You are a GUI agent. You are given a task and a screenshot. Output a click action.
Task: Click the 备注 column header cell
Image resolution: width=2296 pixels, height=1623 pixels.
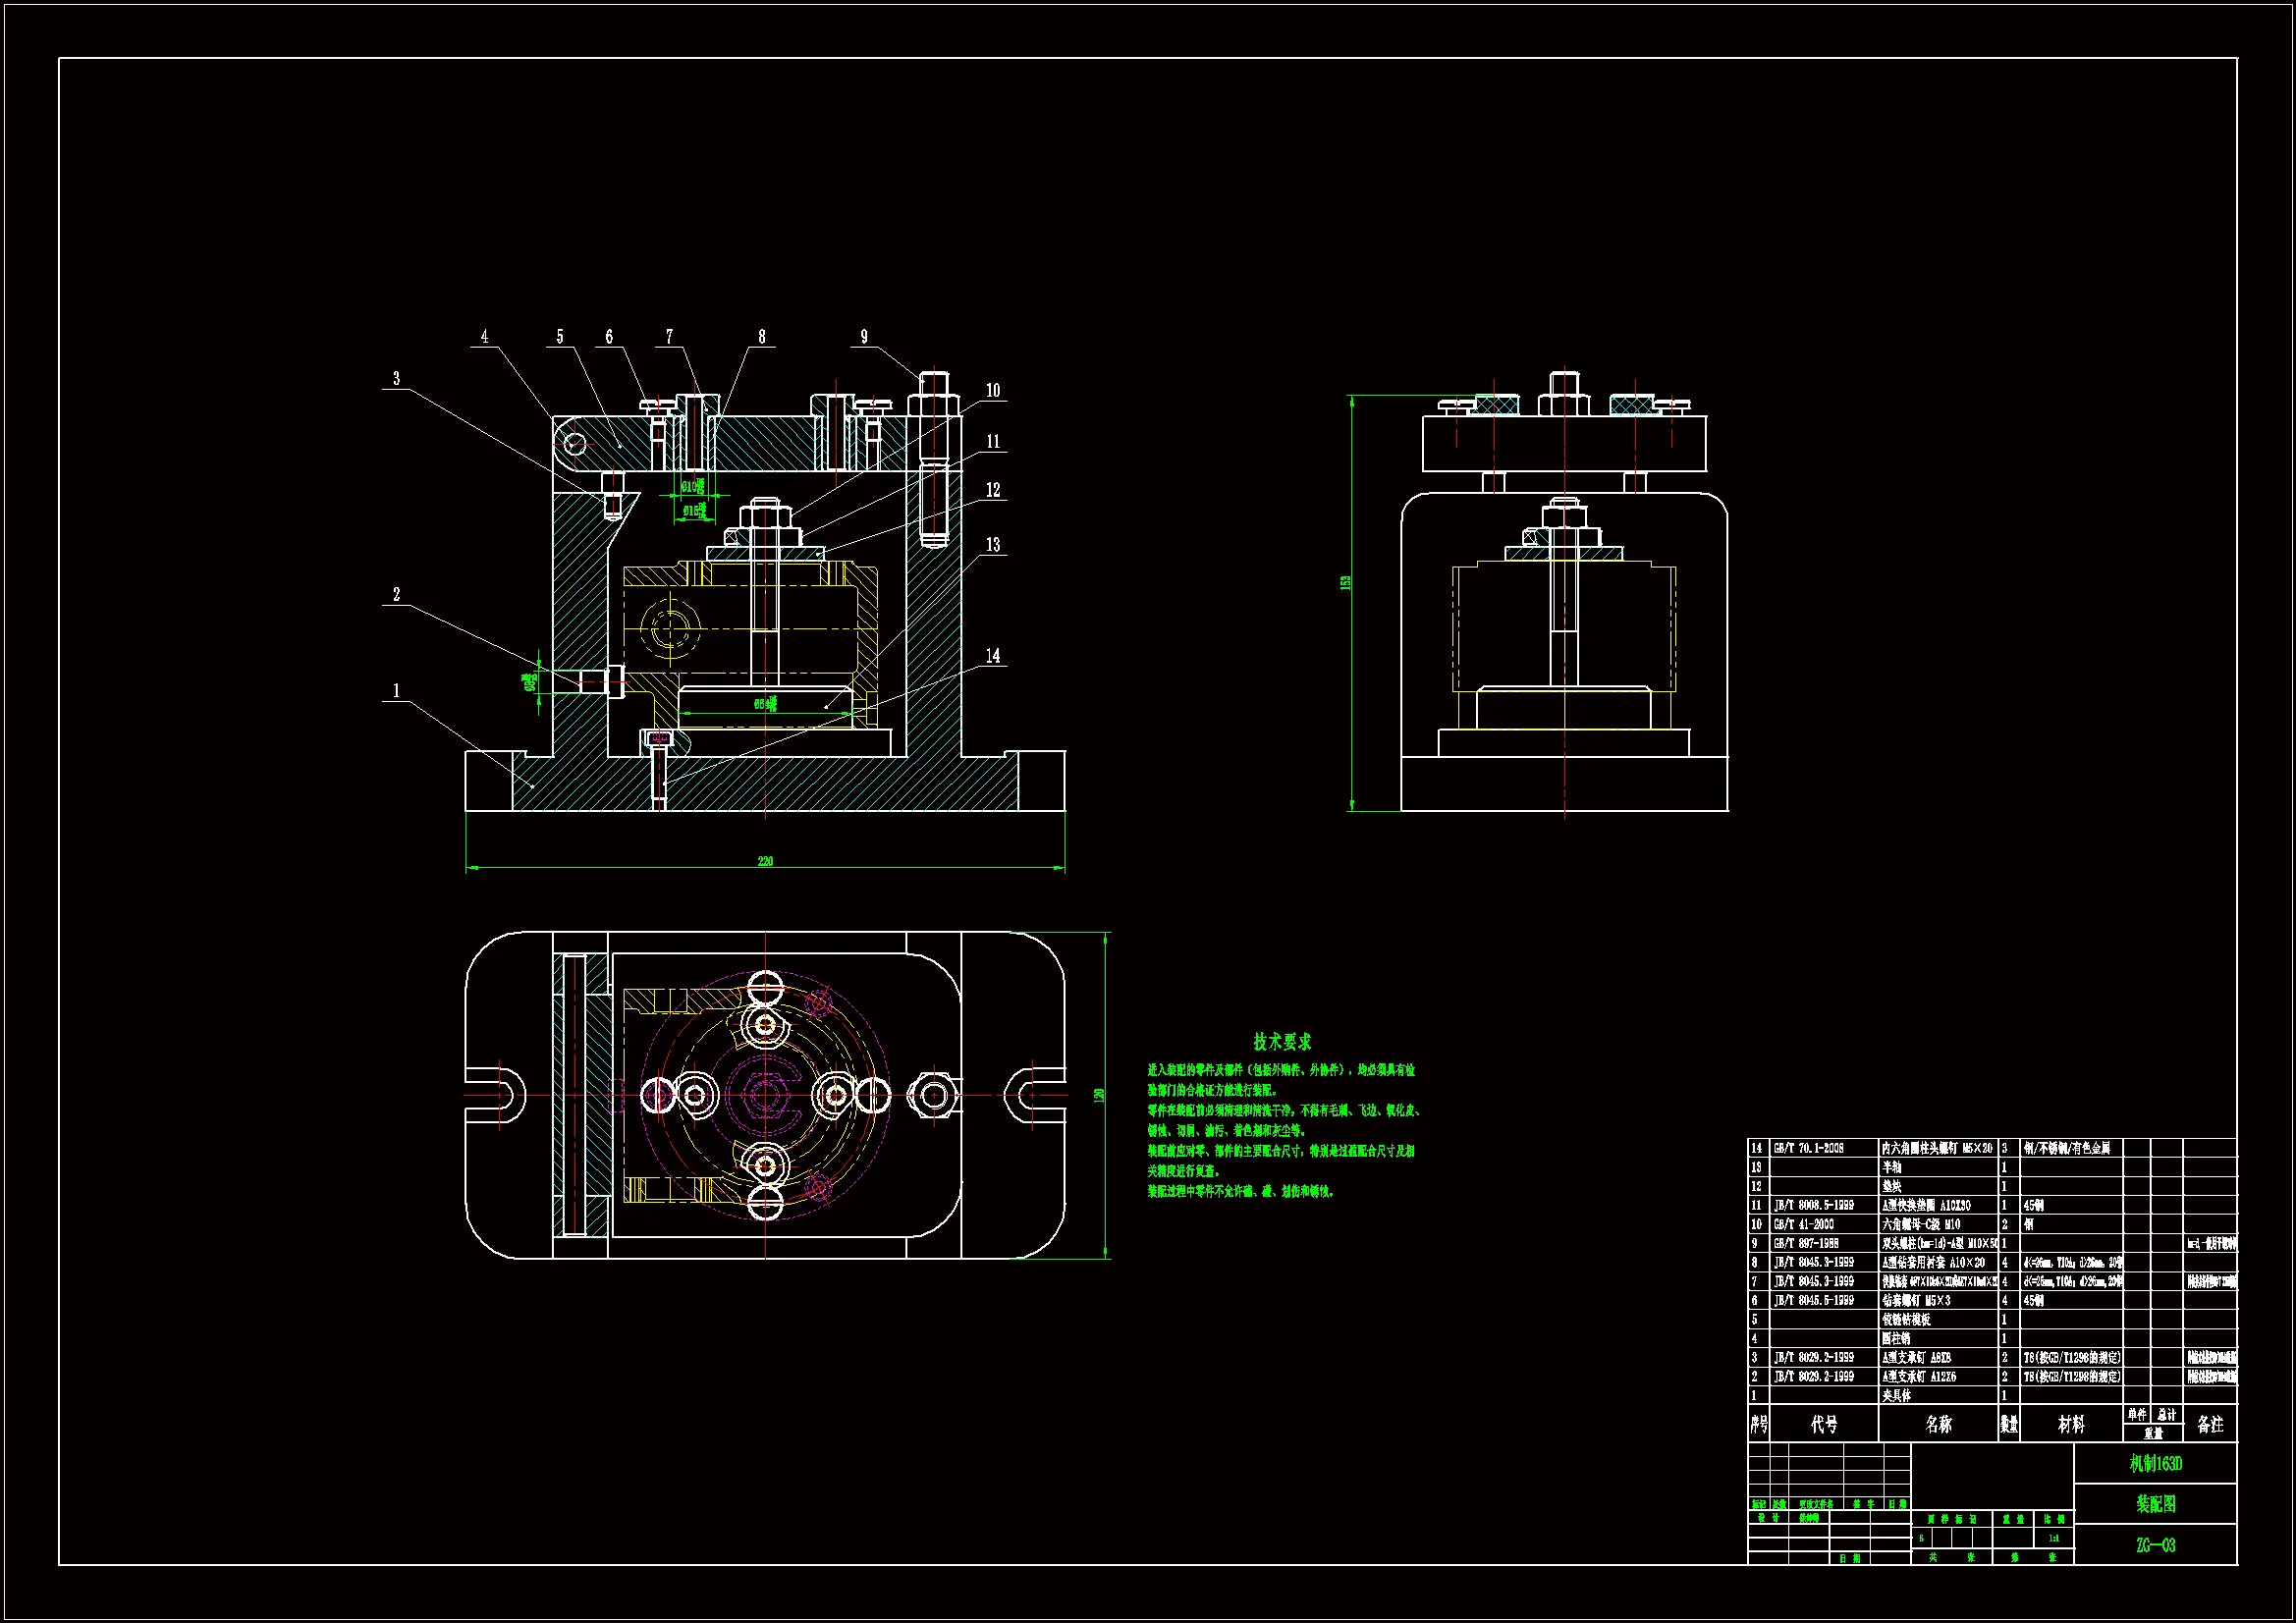click(2210, 1424)
